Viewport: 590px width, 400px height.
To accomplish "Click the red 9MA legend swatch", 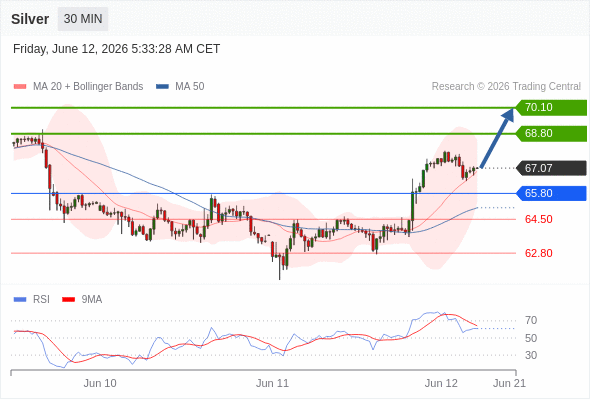I will tap(68, 300).
